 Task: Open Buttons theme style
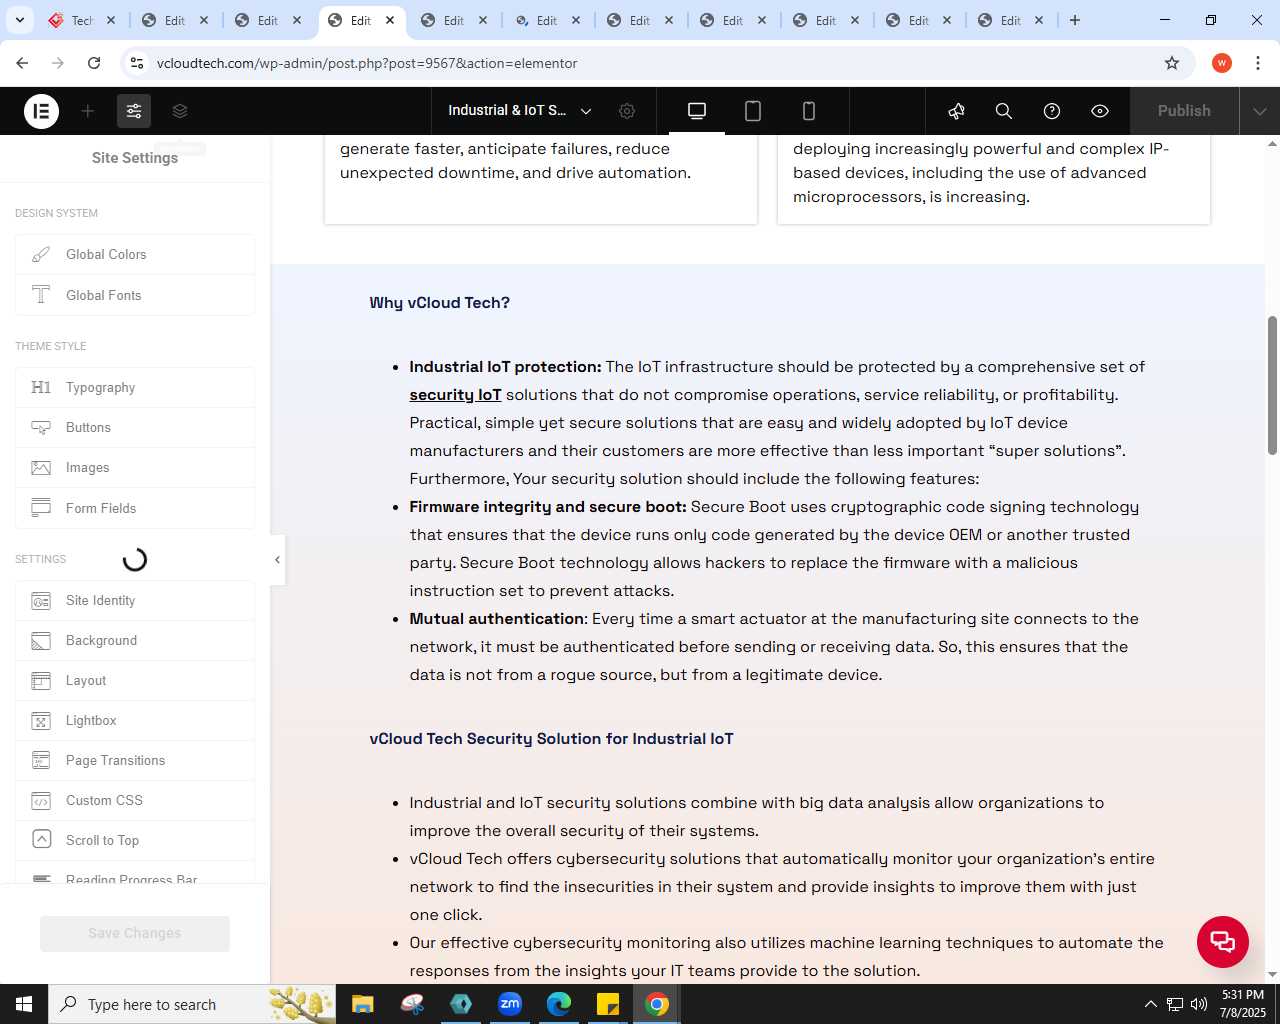click(135, 427)
